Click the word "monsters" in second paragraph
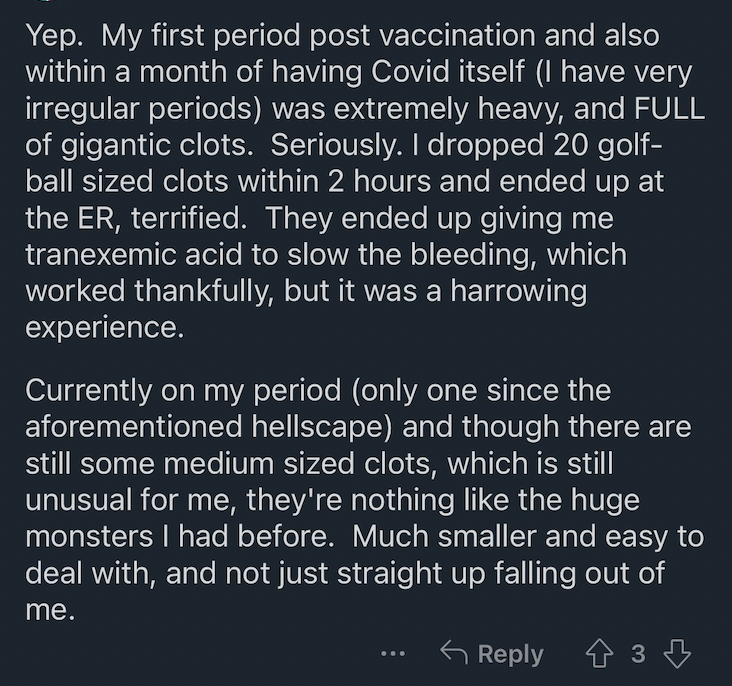732x686 pixels. [89, 537]
